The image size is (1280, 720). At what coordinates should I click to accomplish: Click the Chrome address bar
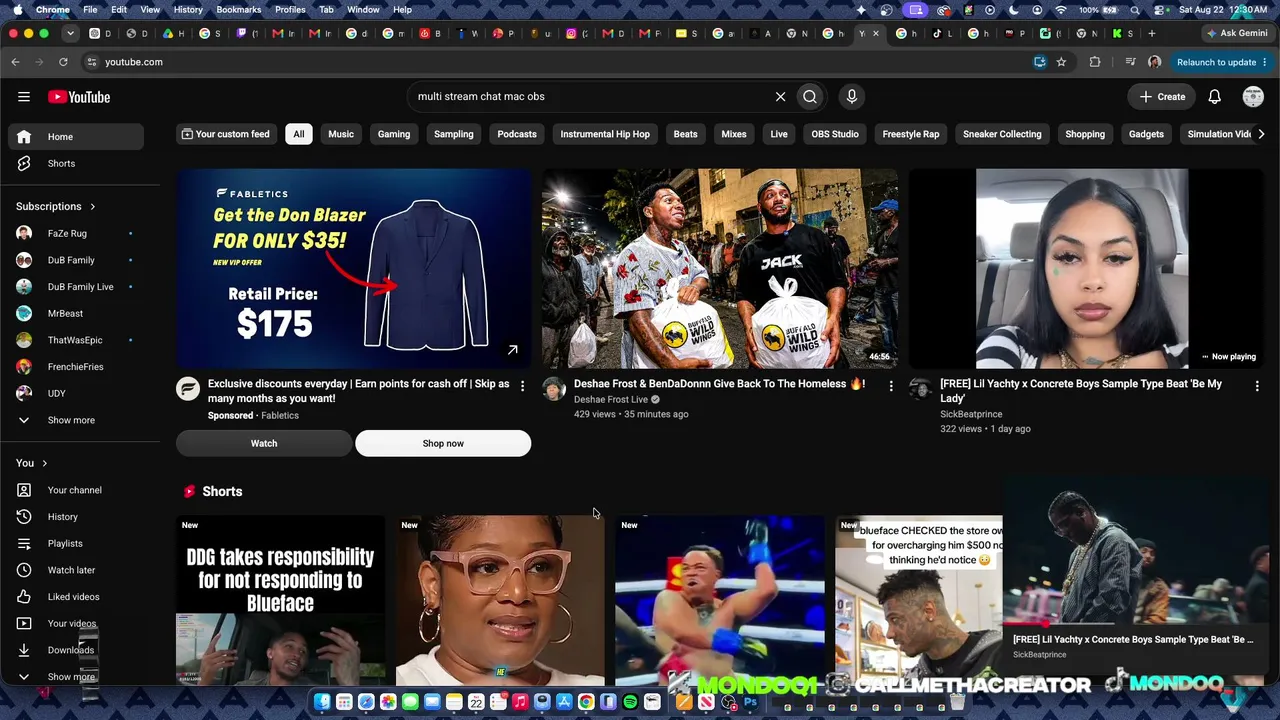pyautogui.click(x=560, y=62)
